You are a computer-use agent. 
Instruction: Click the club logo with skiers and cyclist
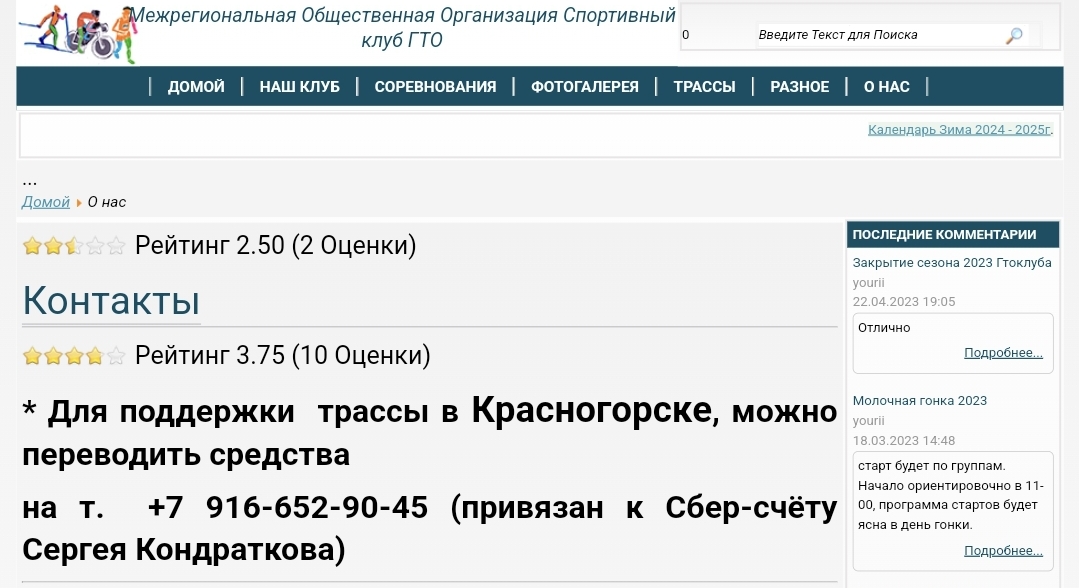click(77, 34)
